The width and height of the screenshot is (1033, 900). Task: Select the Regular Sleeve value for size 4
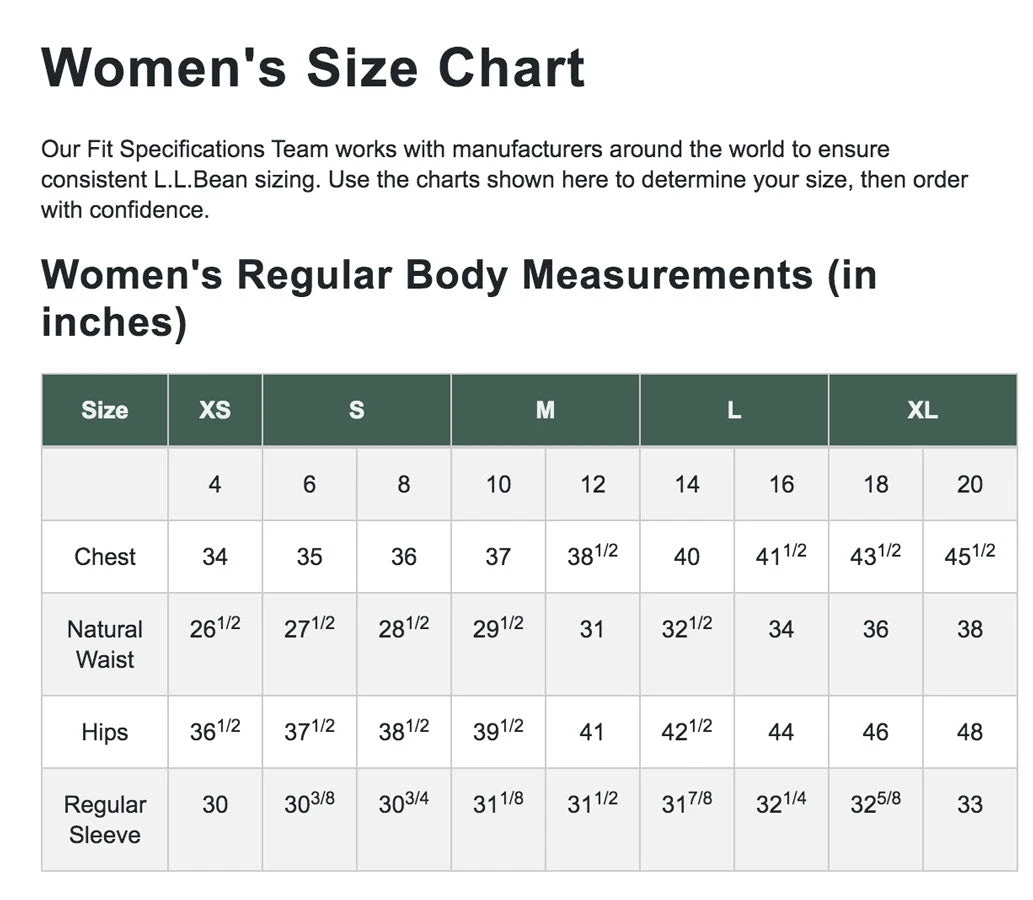215,805
